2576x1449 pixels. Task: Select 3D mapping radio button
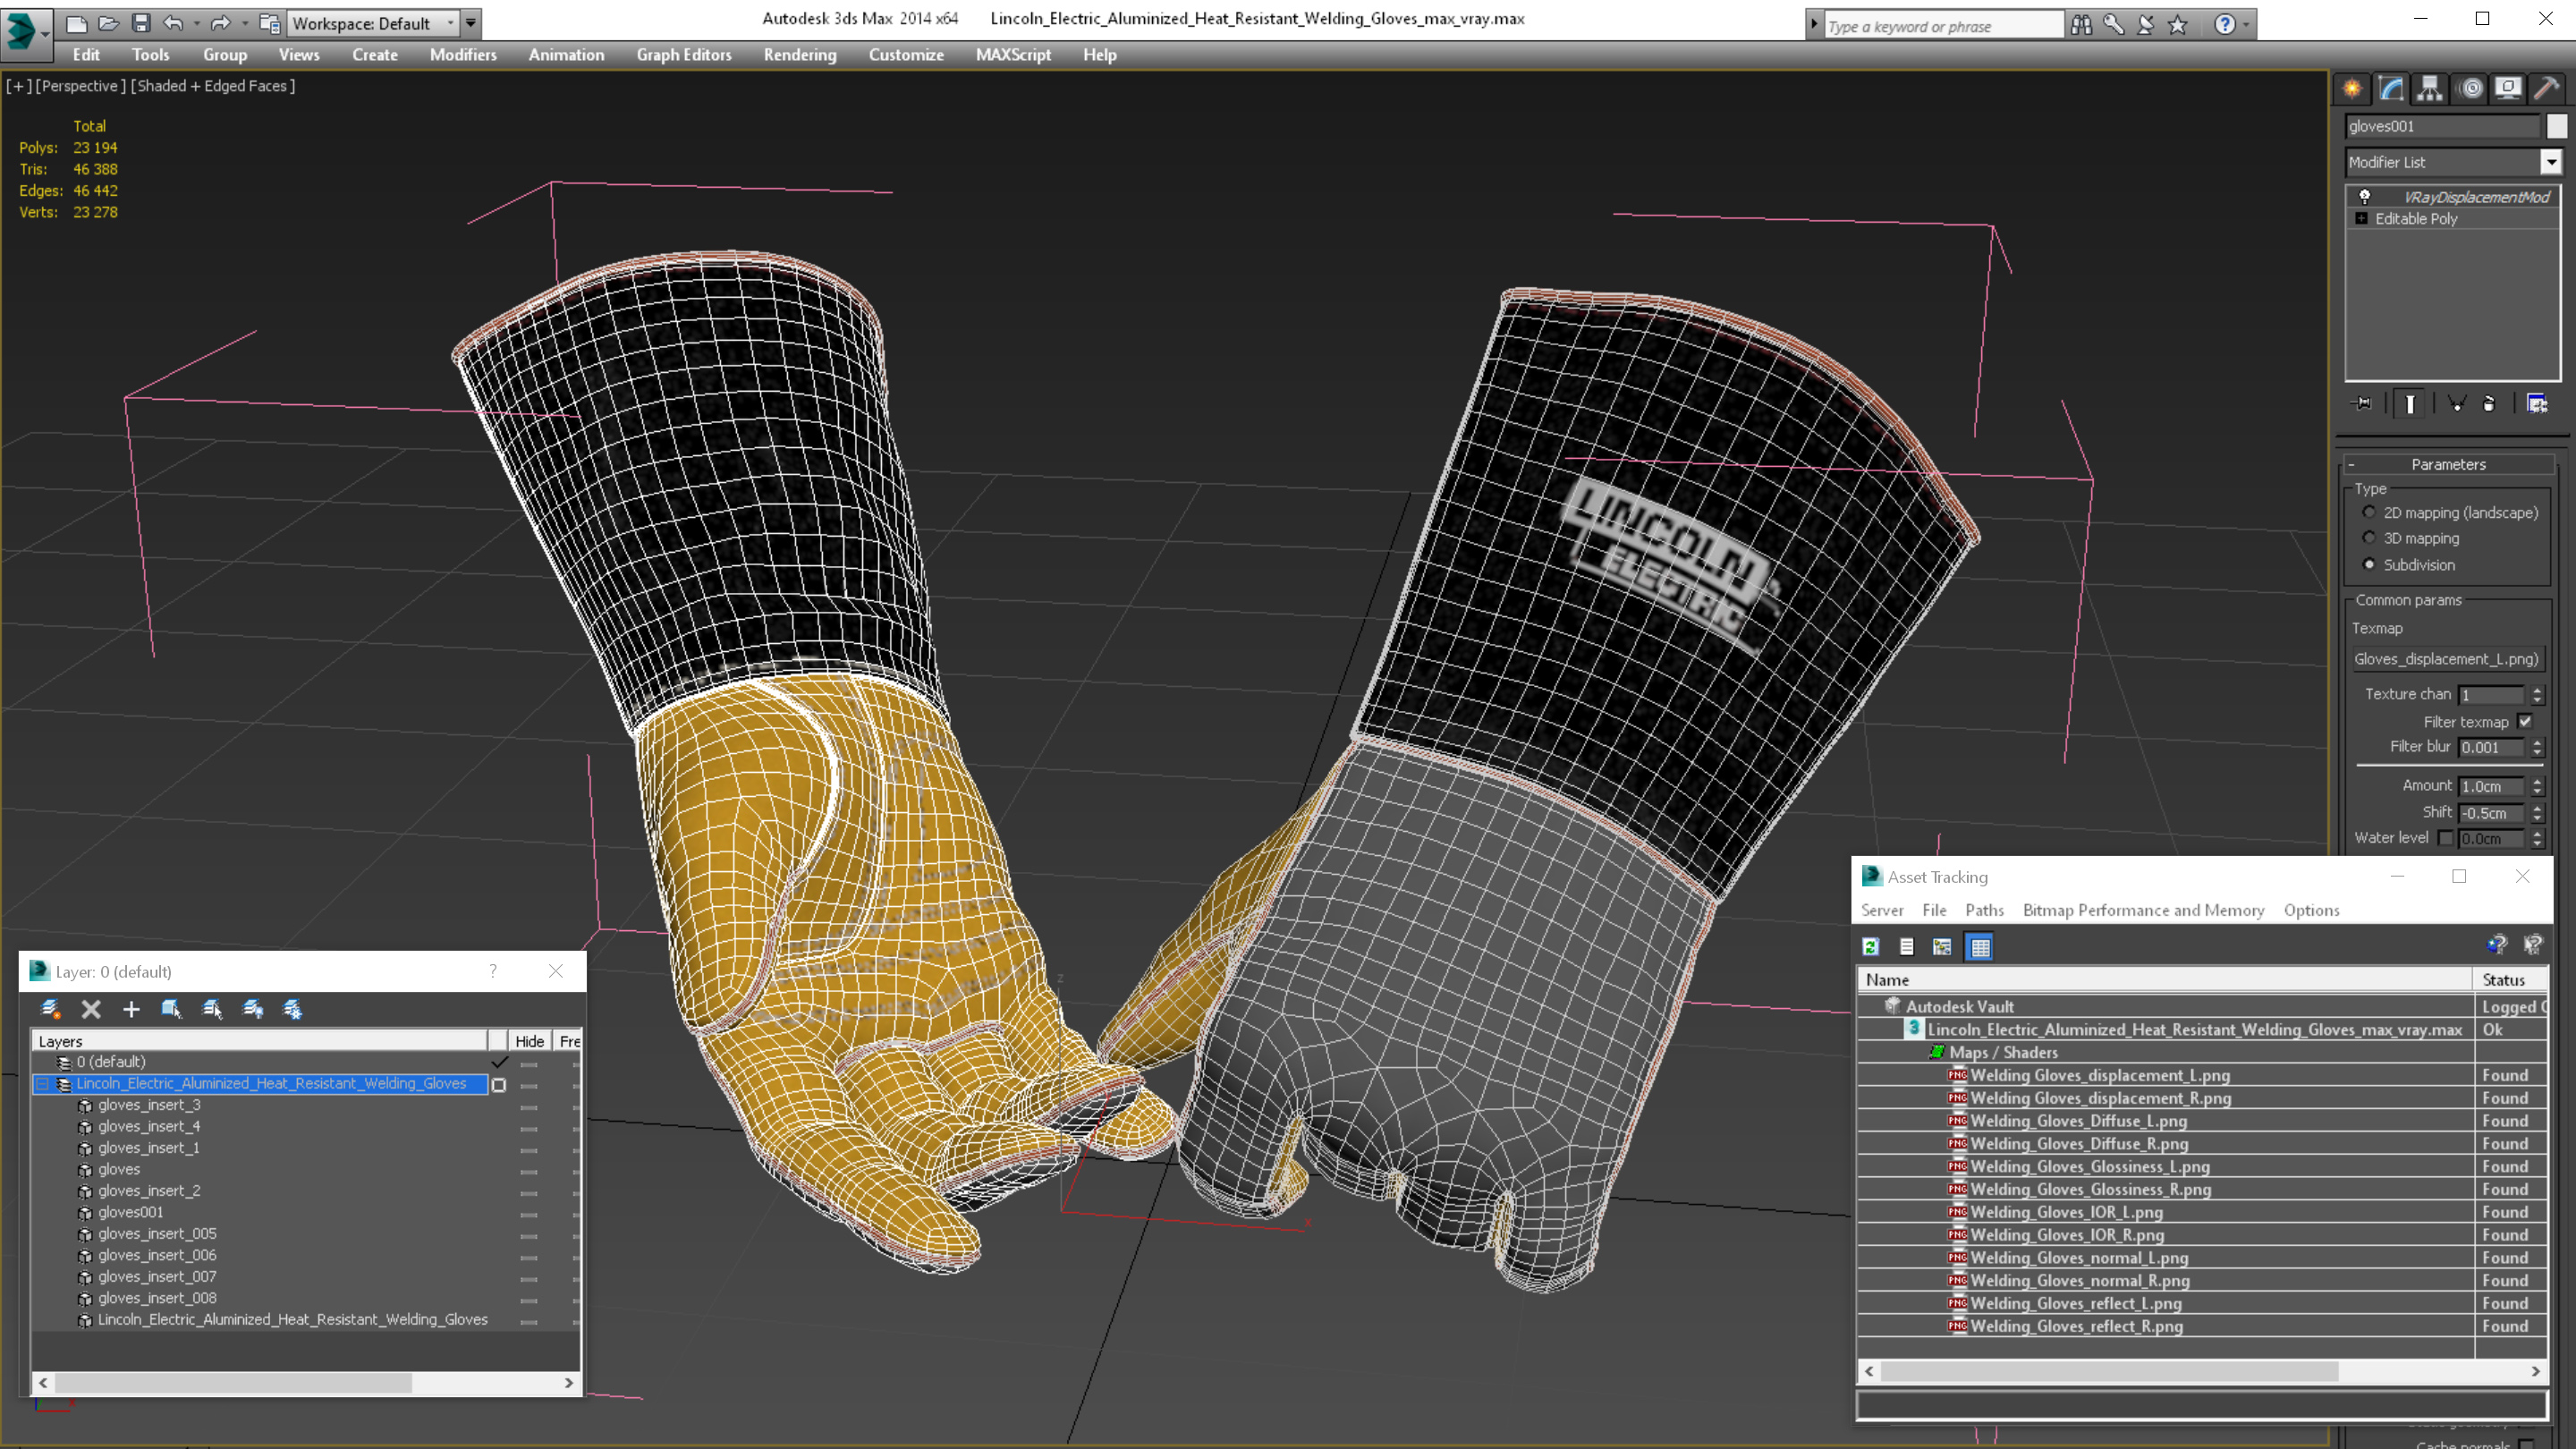pos(2369,538)
